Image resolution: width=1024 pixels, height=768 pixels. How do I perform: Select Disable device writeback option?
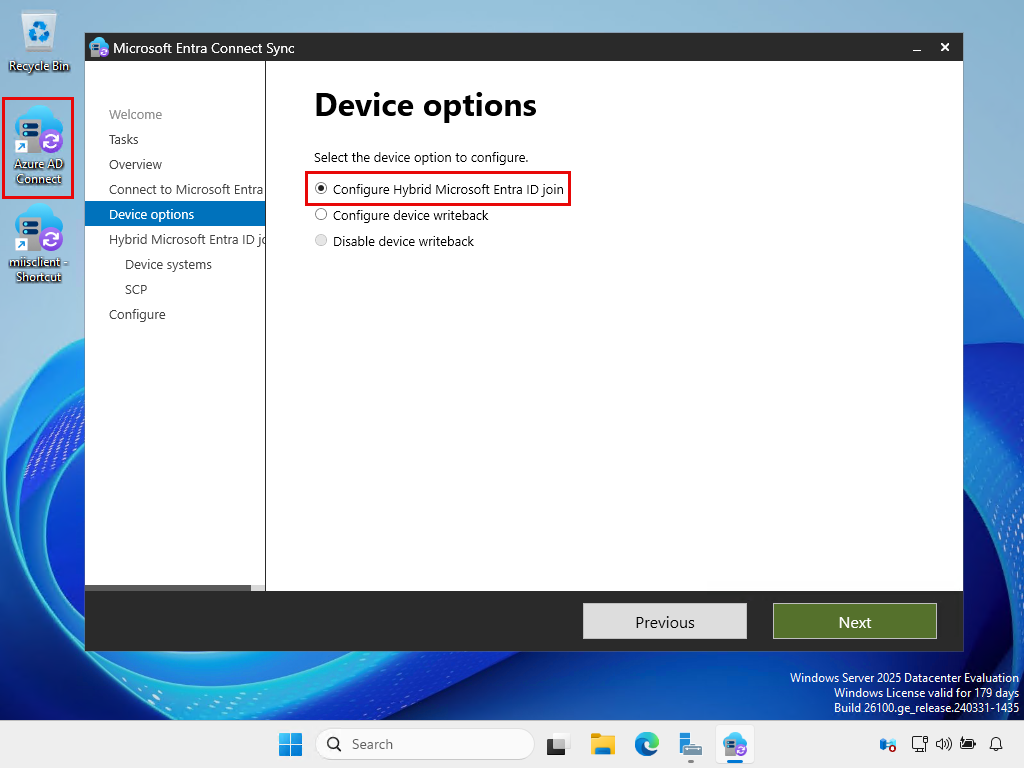394,242
